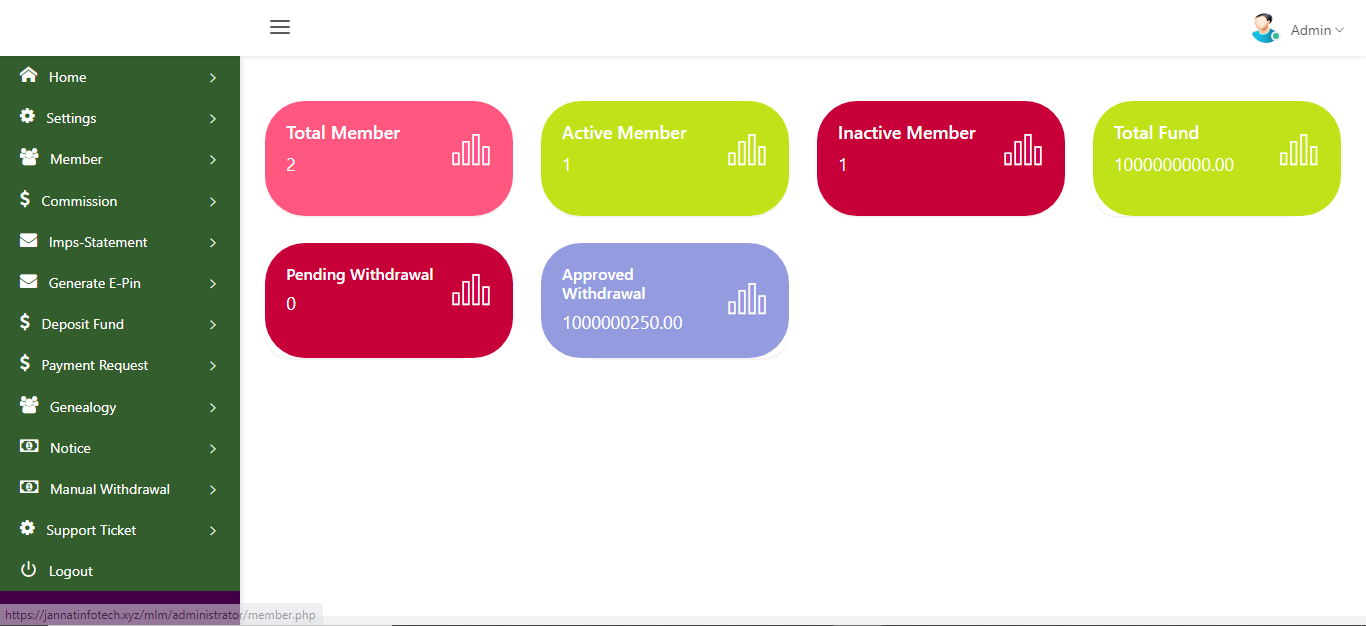Screen dimensions: 1366x626
Task: Click the Generate E-Pin envelope icon
Action: (x=29, y=282)
